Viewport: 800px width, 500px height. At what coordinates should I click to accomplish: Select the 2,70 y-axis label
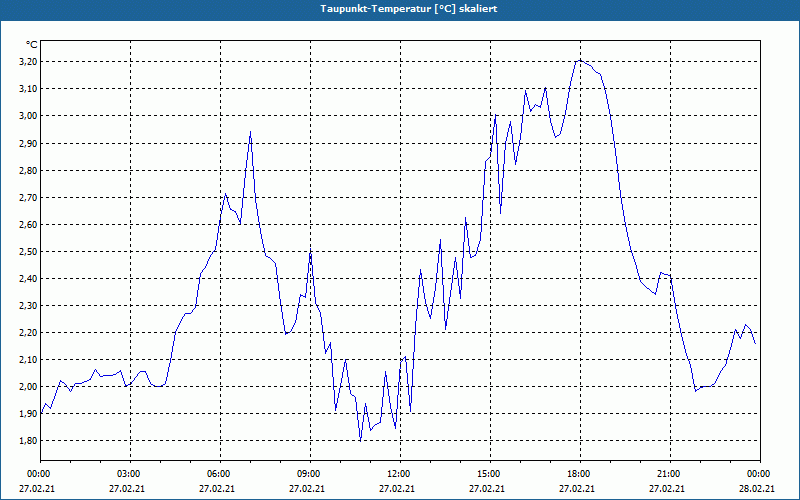28,197
